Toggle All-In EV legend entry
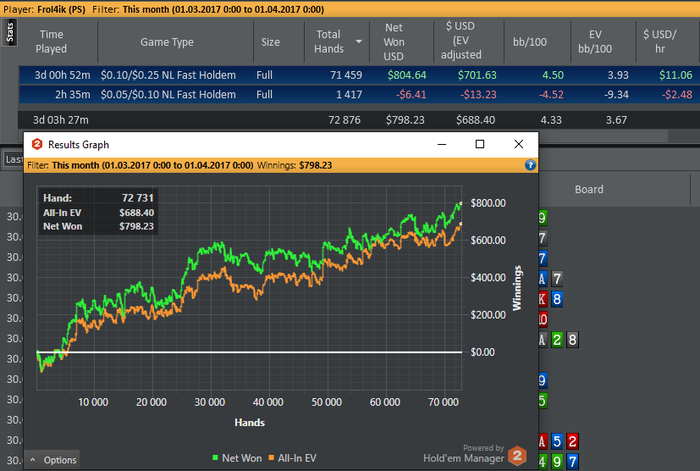The height and width of the screenshot is (471, 700). coord(292,458)
